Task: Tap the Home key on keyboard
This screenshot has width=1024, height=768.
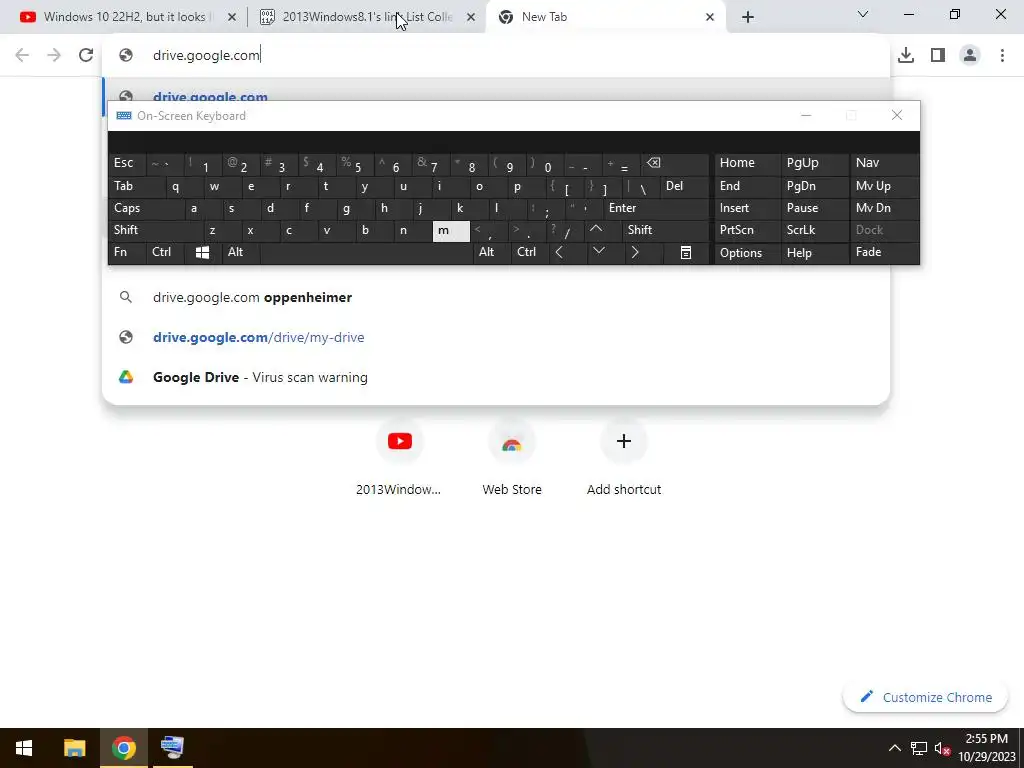Action: pos(748,163)
